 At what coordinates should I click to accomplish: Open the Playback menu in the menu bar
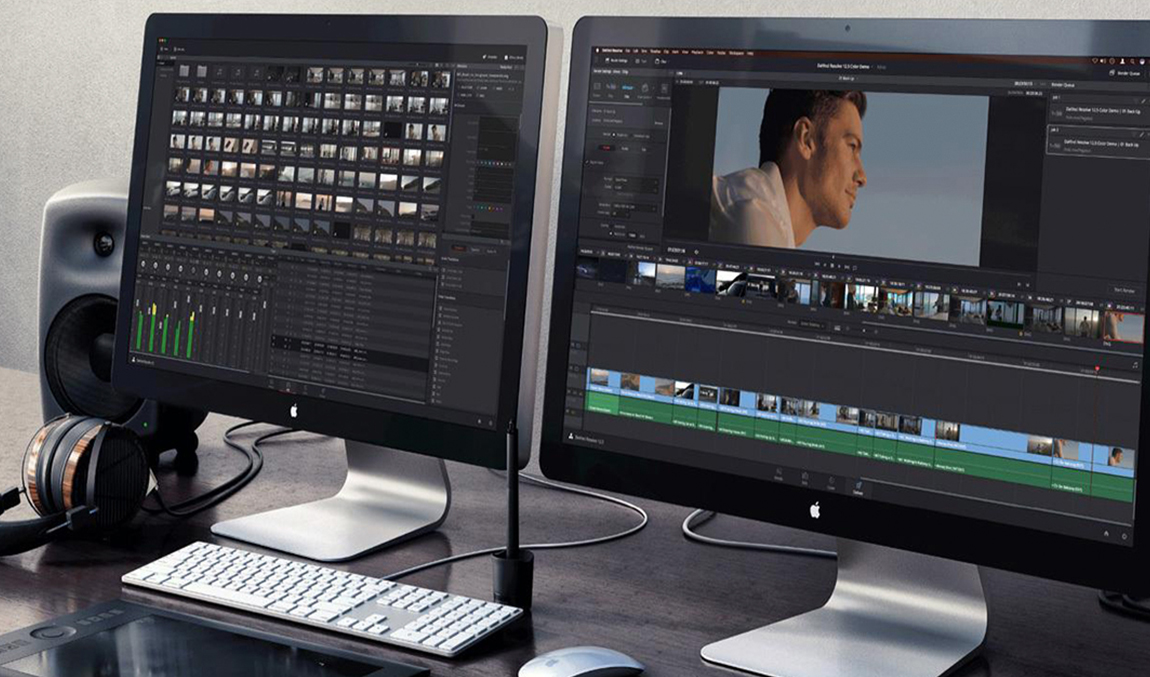point(697,52)
